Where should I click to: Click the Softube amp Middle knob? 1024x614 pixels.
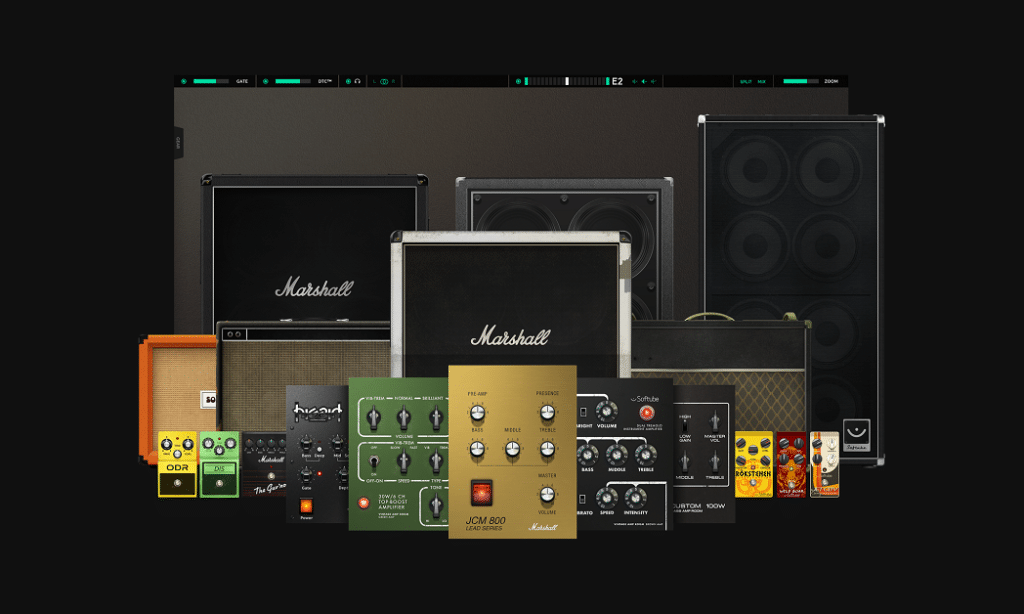[x=616, y=455]
